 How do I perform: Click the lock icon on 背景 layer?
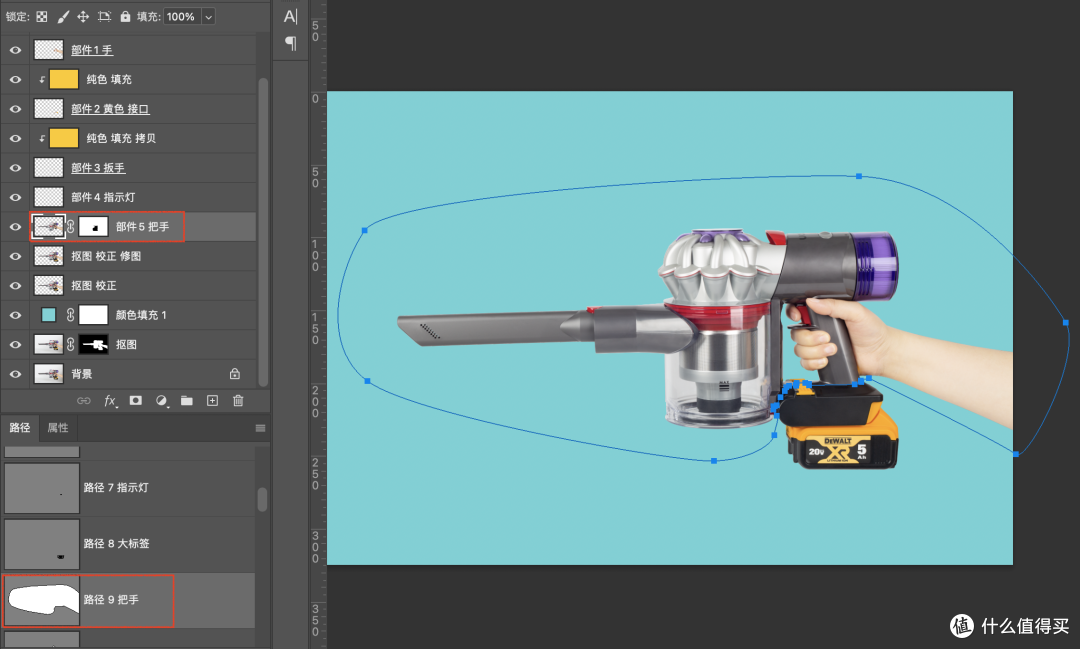click(235, 373)
